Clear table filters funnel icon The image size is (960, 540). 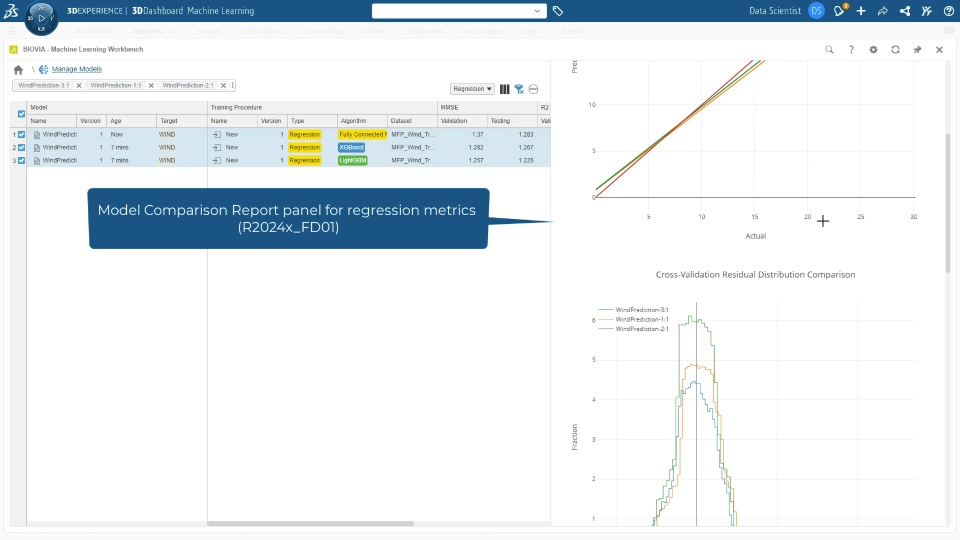coord(519,89)
